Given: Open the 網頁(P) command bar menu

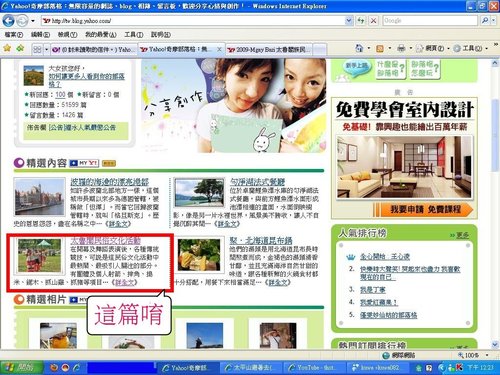Looking at the screenshot, I should (x=432, y=49).
